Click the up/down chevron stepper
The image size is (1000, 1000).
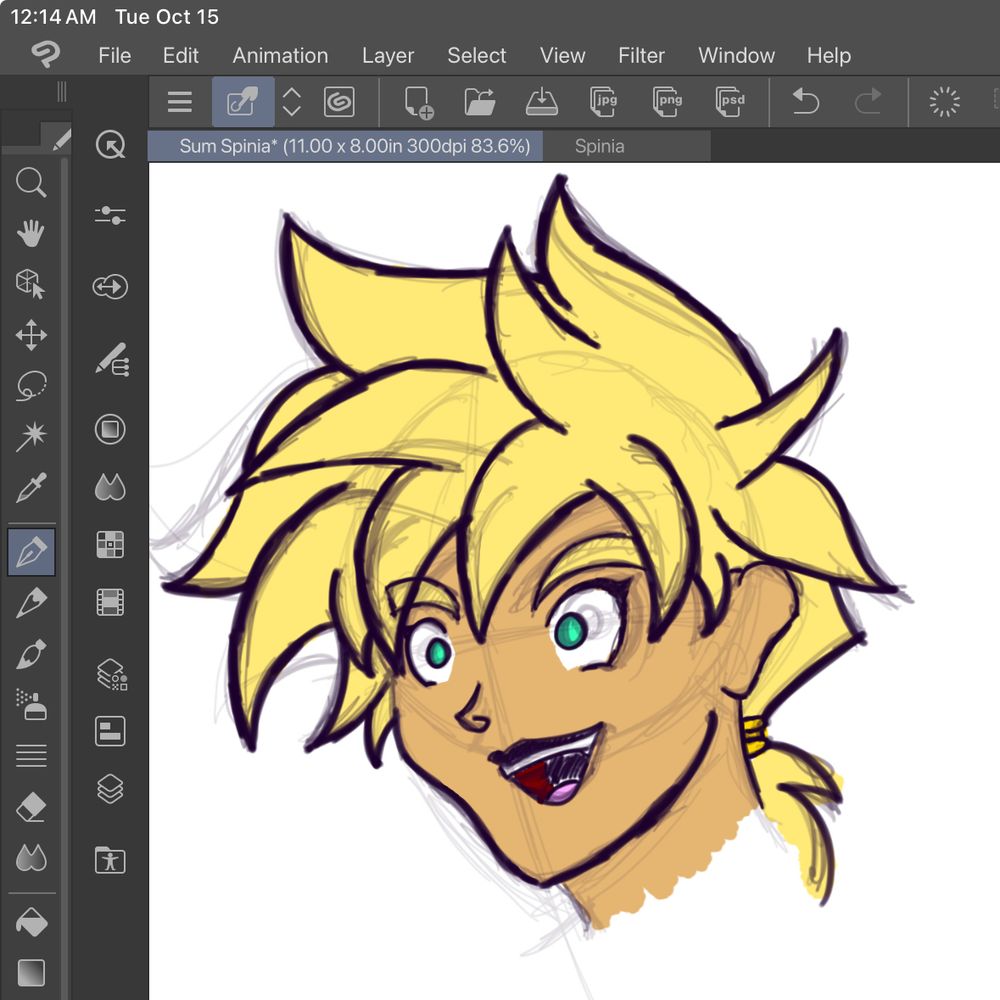291,101
